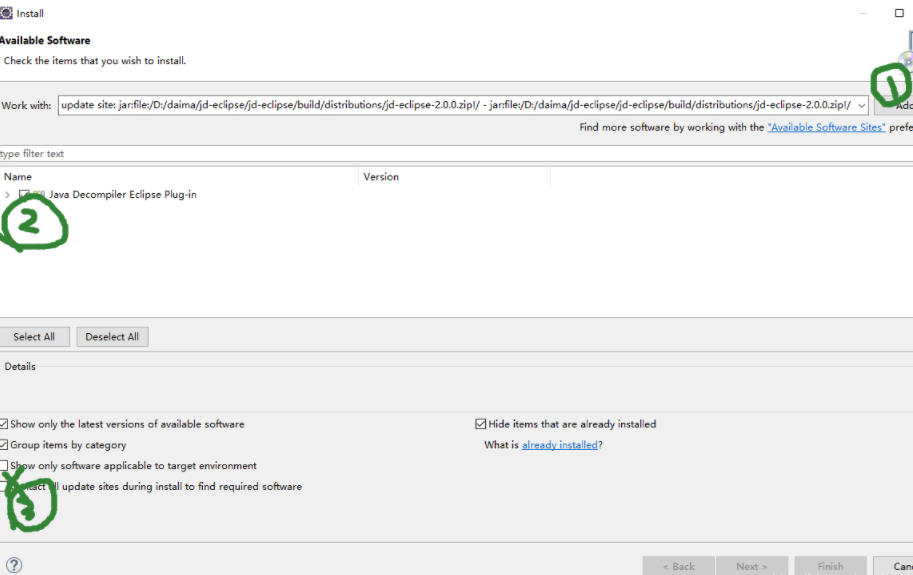Click the Install dialog title bar icon
This screenshot has width=913, height=575.
5,13
